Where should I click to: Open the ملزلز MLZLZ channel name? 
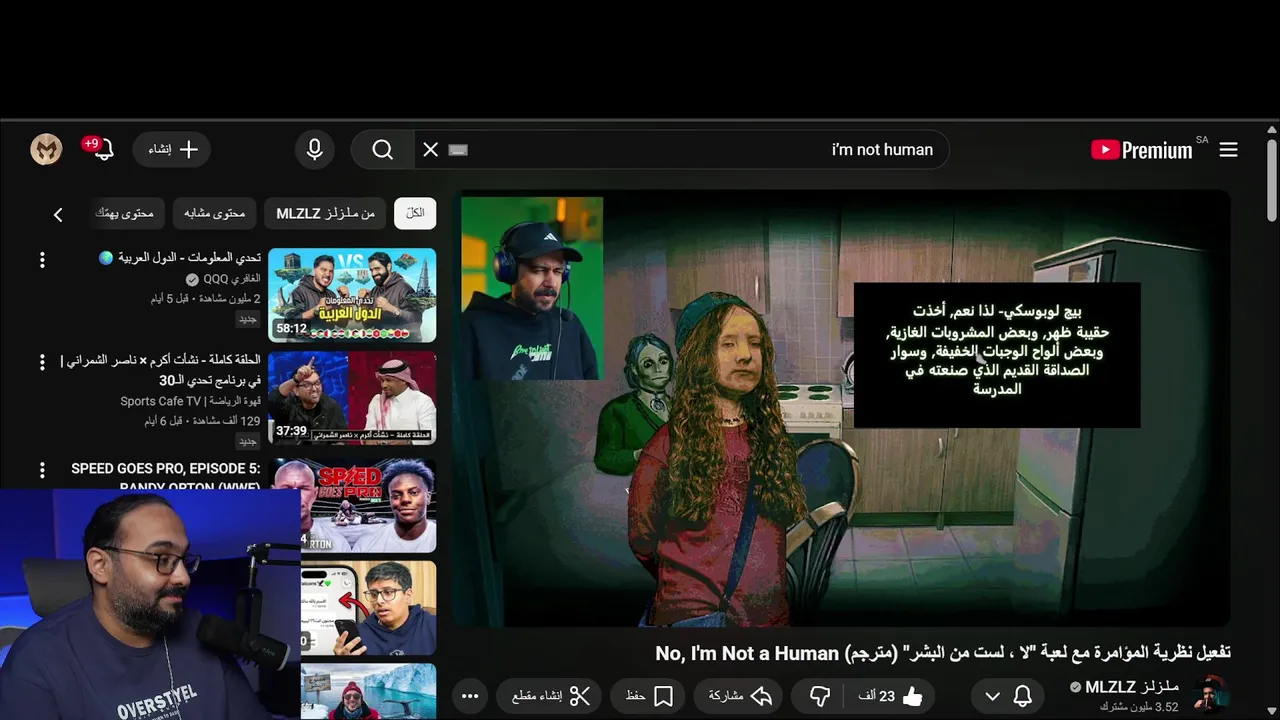[1132, 687]
